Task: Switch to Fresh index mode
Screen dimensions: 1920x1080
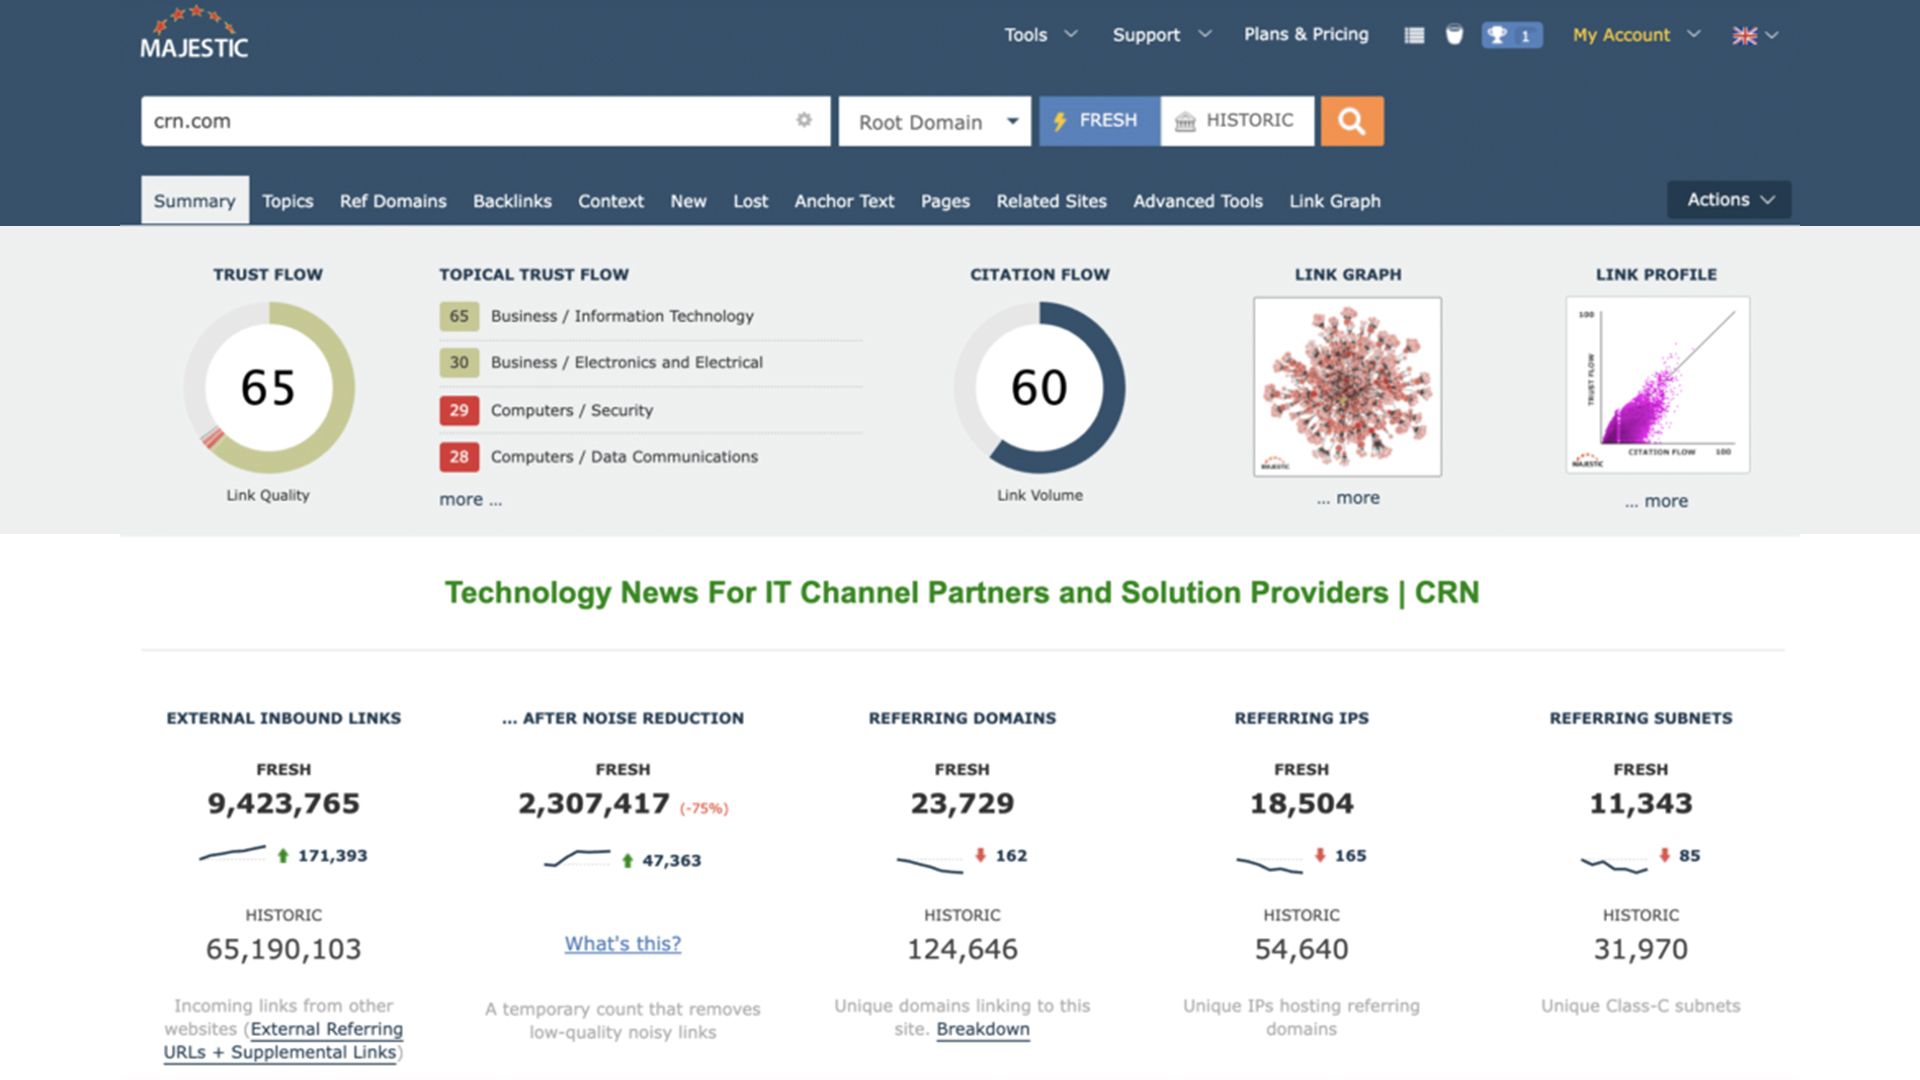Action: pos(1098,120)
